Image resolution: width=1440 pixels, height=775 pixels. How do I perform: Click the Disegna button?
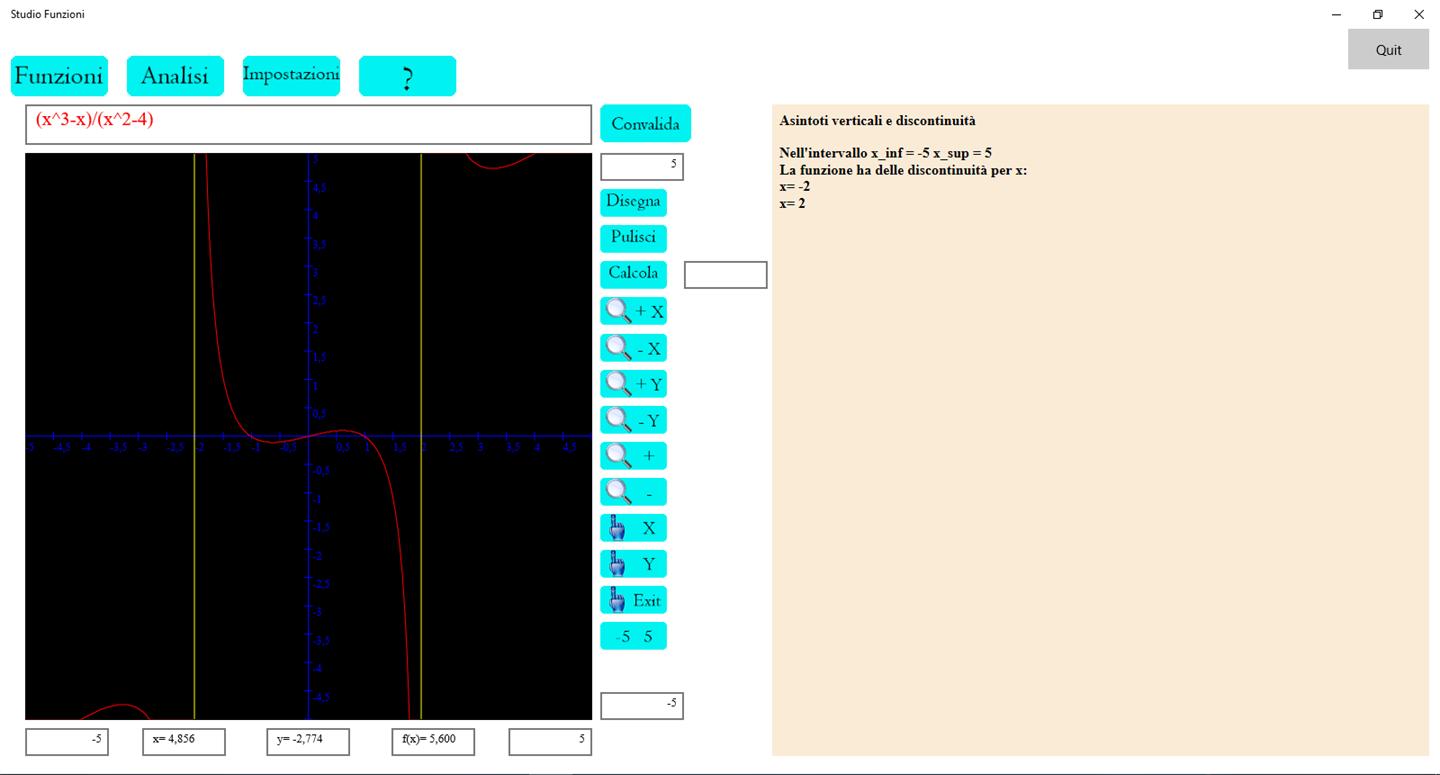(633, 202)
